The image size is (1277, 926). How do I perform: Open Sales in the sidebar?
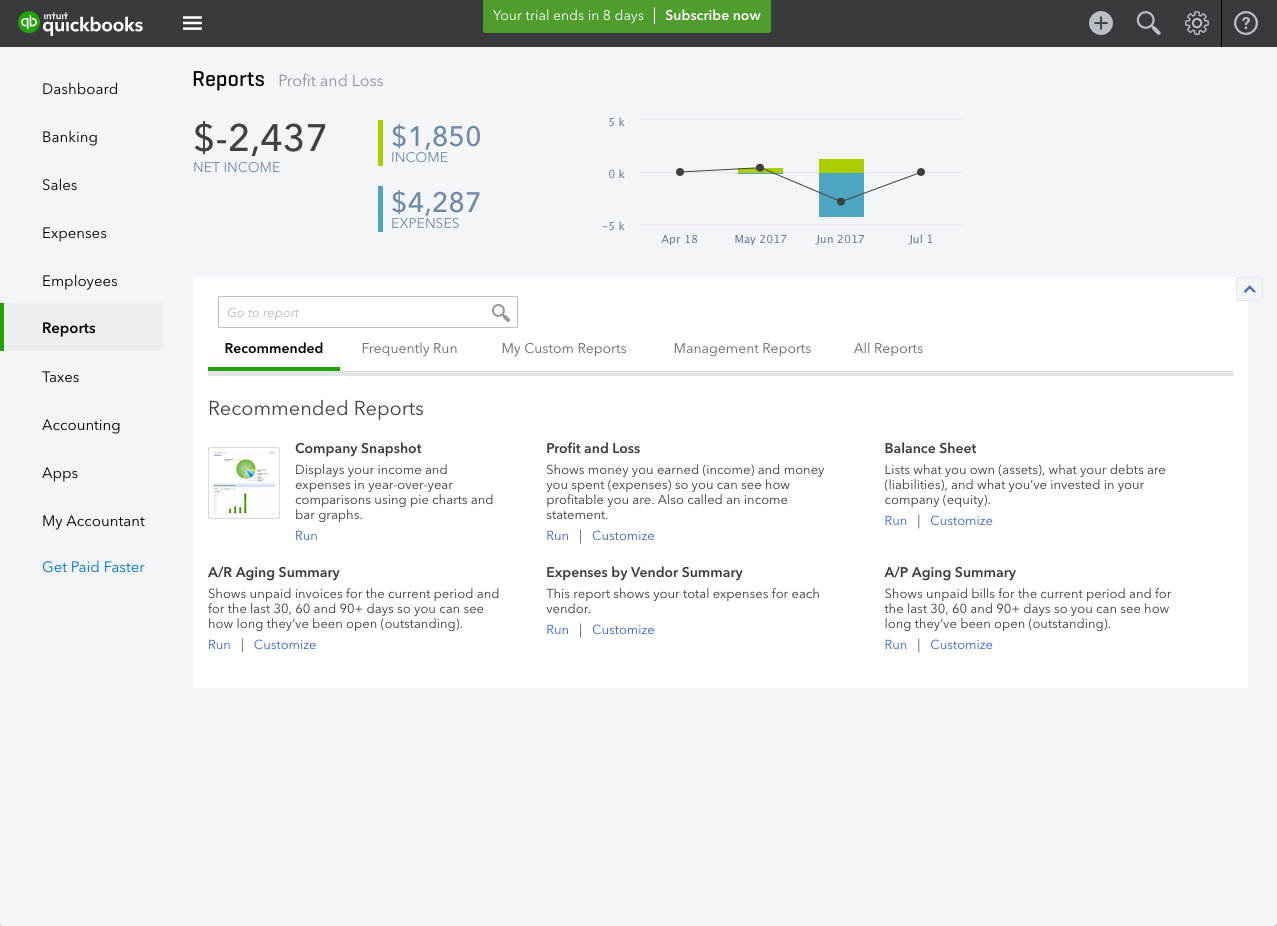[x=60, y=185]
